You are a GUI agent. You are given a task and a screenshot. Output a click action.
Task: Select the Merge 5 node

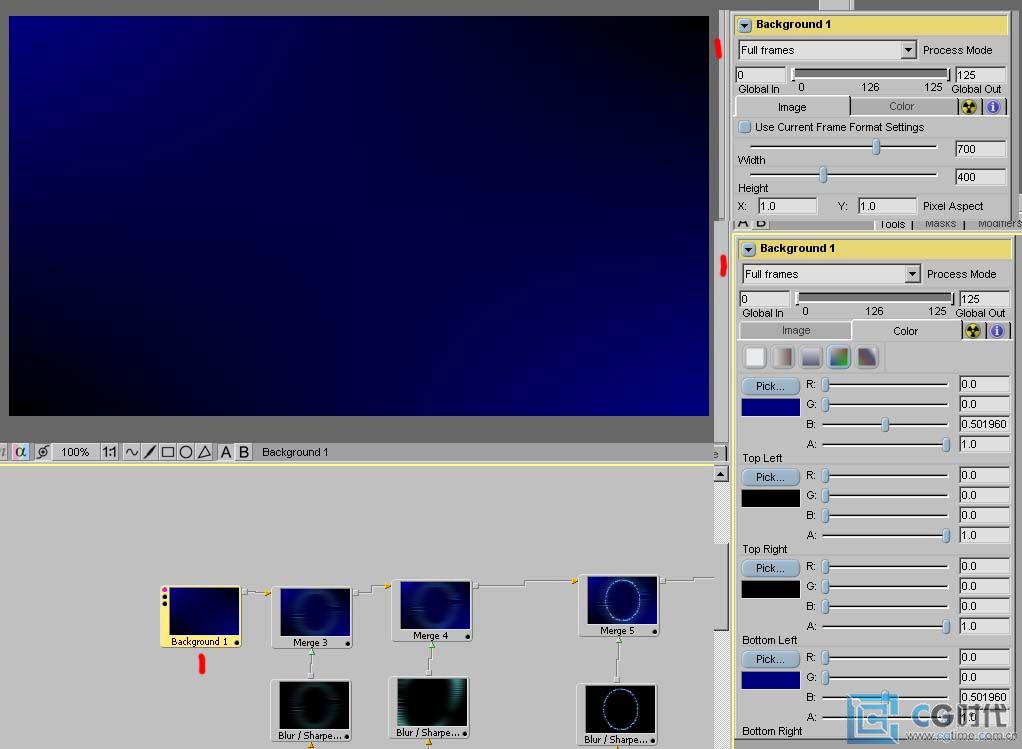pyautogui.click(x=619, y=606)
